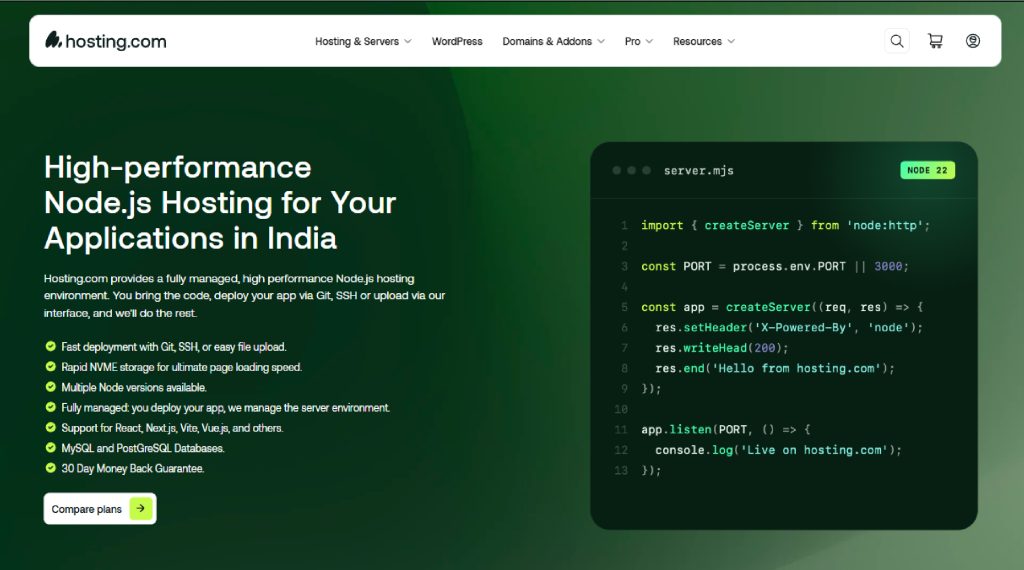The image size is (1024, 570).
Task: Expand the Pro dropdown menu
Action: 639,41
